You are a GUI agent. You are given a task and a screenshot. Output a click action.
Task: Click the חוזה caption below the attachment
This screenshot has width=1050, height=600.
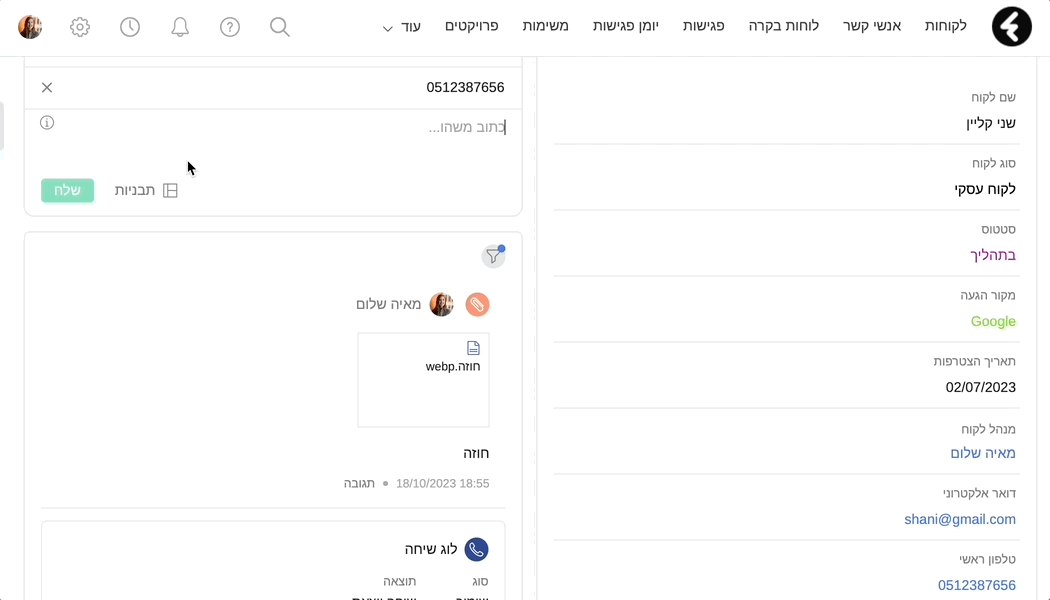[x=476, y=453]
